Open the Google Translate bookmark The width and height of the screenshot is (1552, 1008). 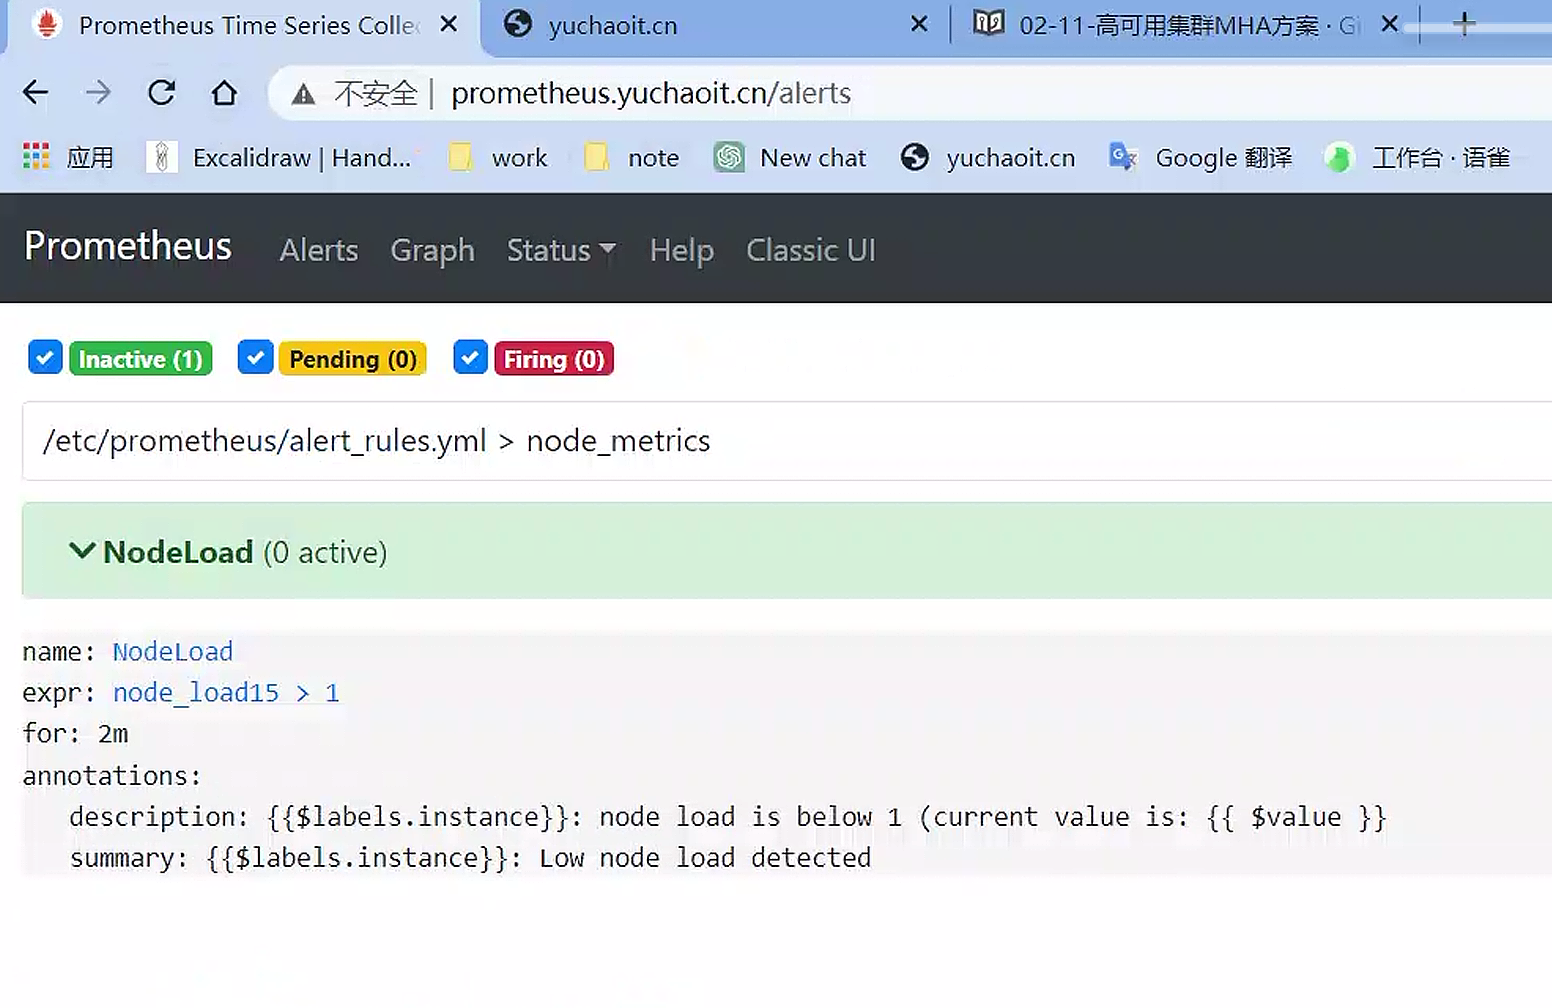coord(1201,157)
